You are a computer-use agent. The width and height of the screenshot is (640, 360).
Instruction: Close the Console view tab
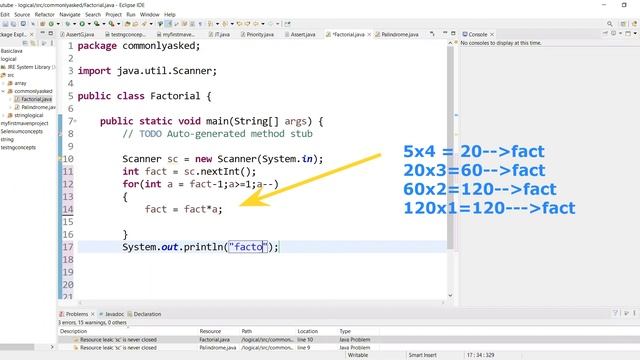[x=492, y=34]
